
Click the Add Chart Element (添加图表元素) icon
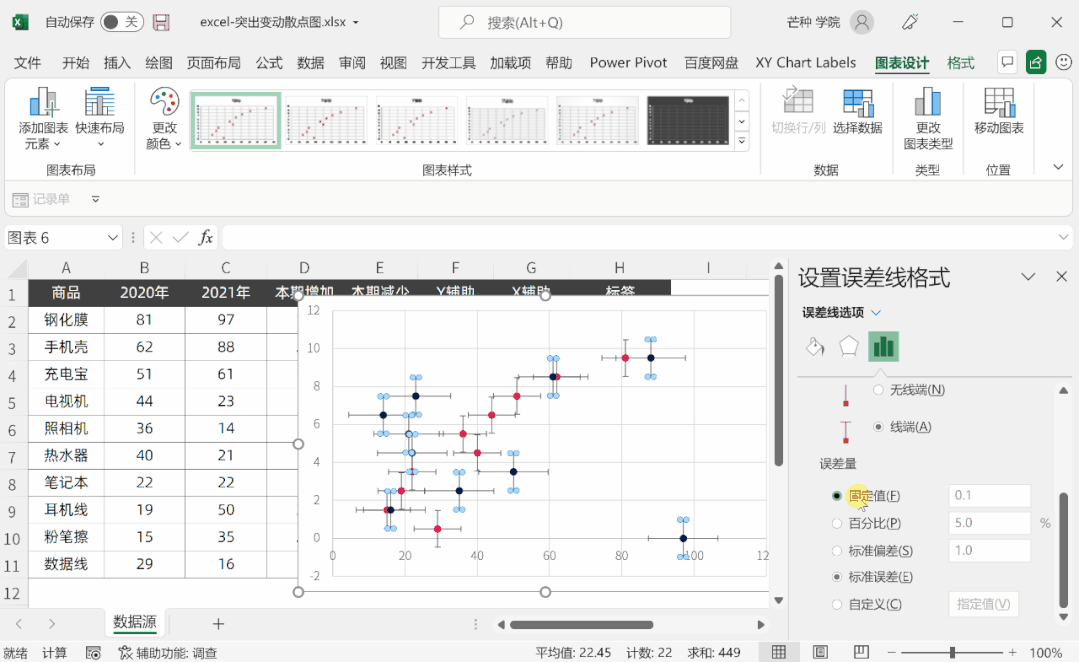click(43, 103)
